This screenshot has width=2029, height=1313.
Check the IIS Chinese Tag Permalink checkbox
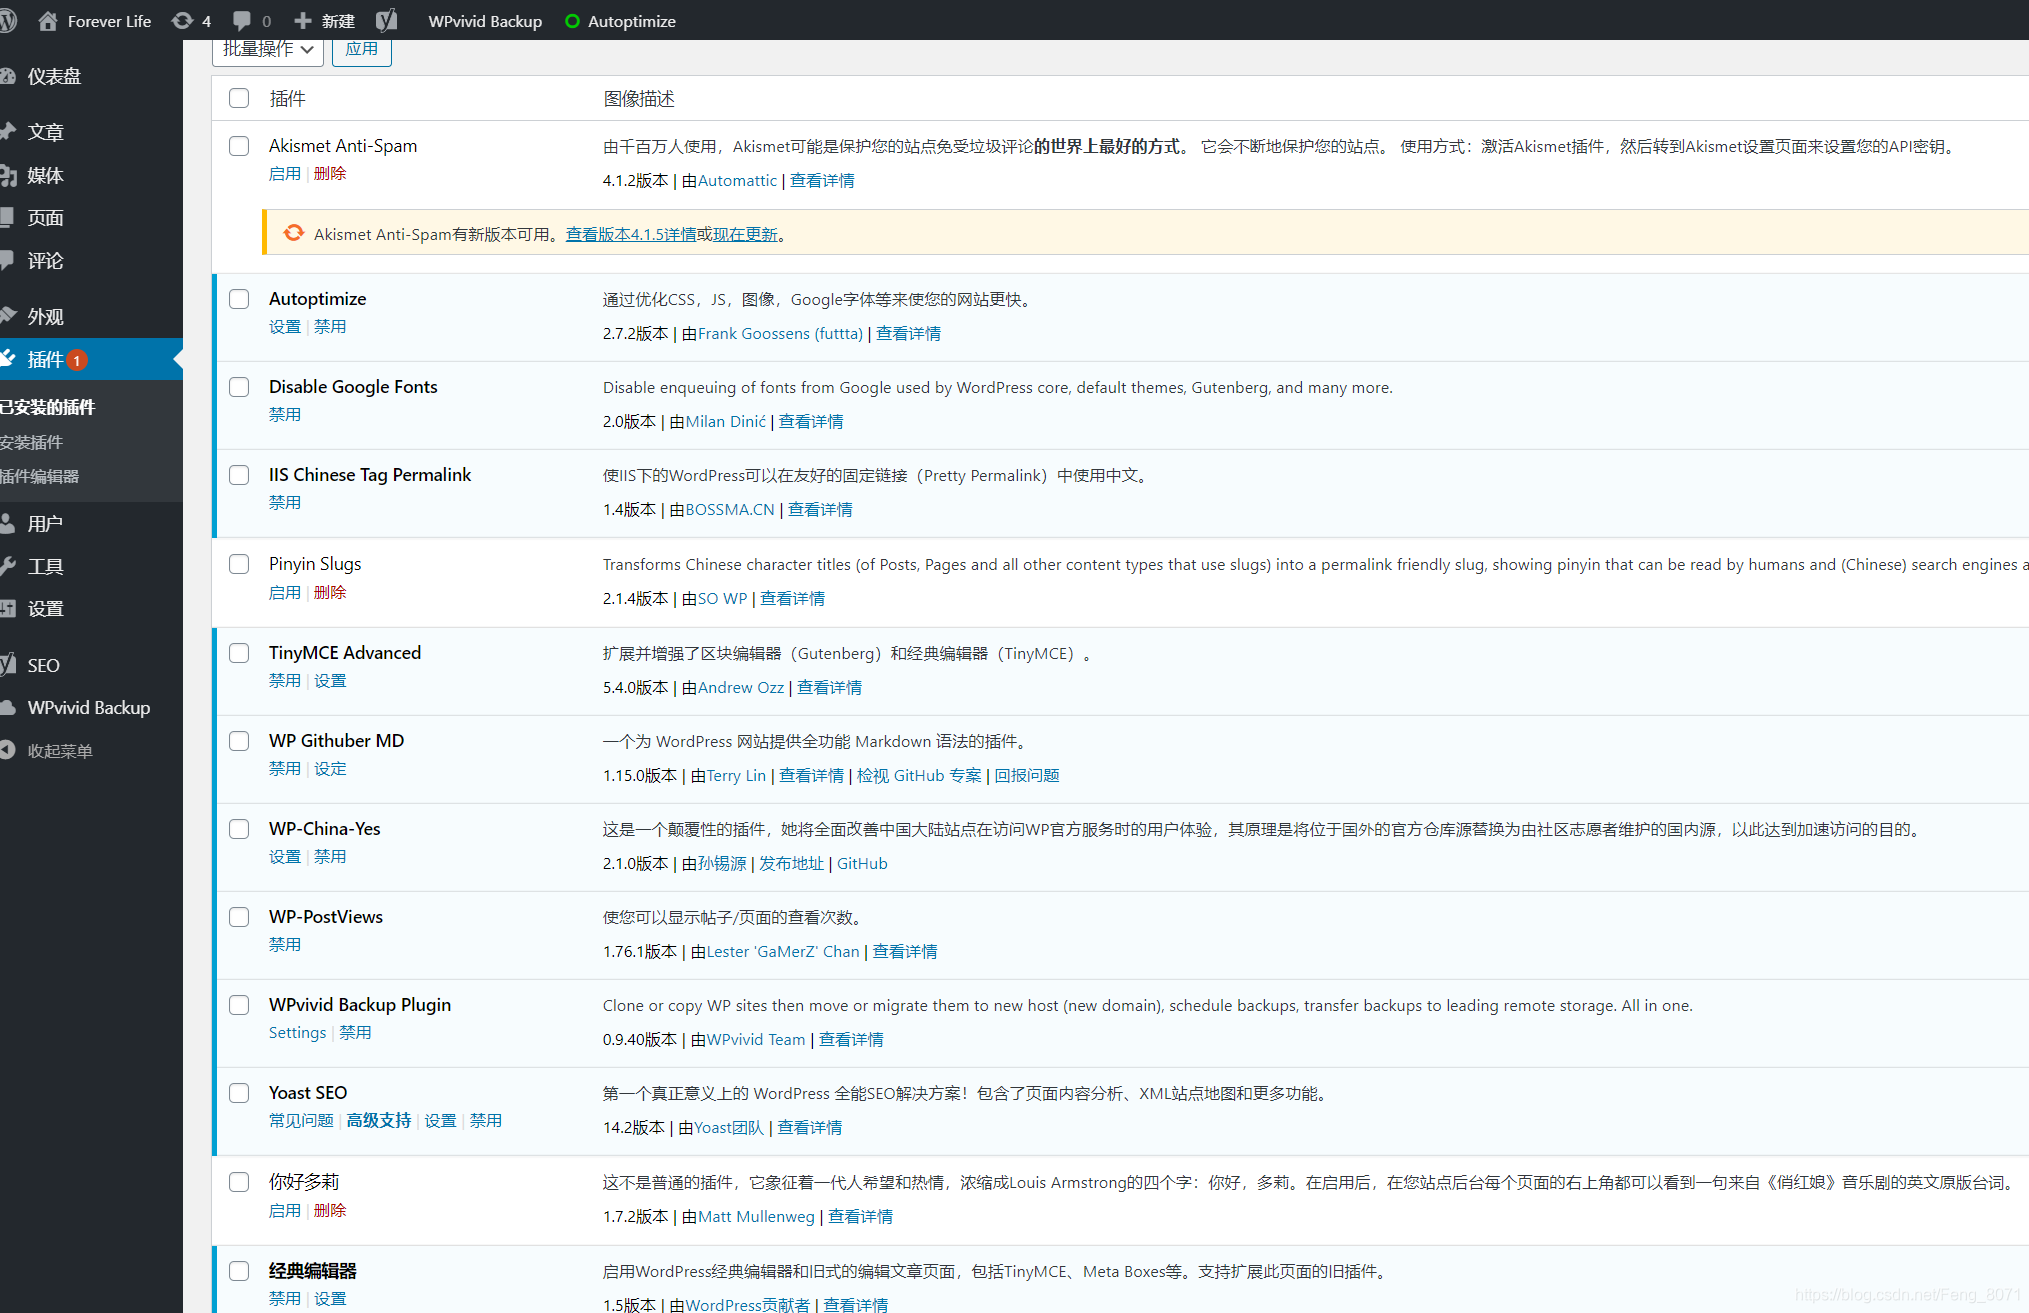[239, 475]
